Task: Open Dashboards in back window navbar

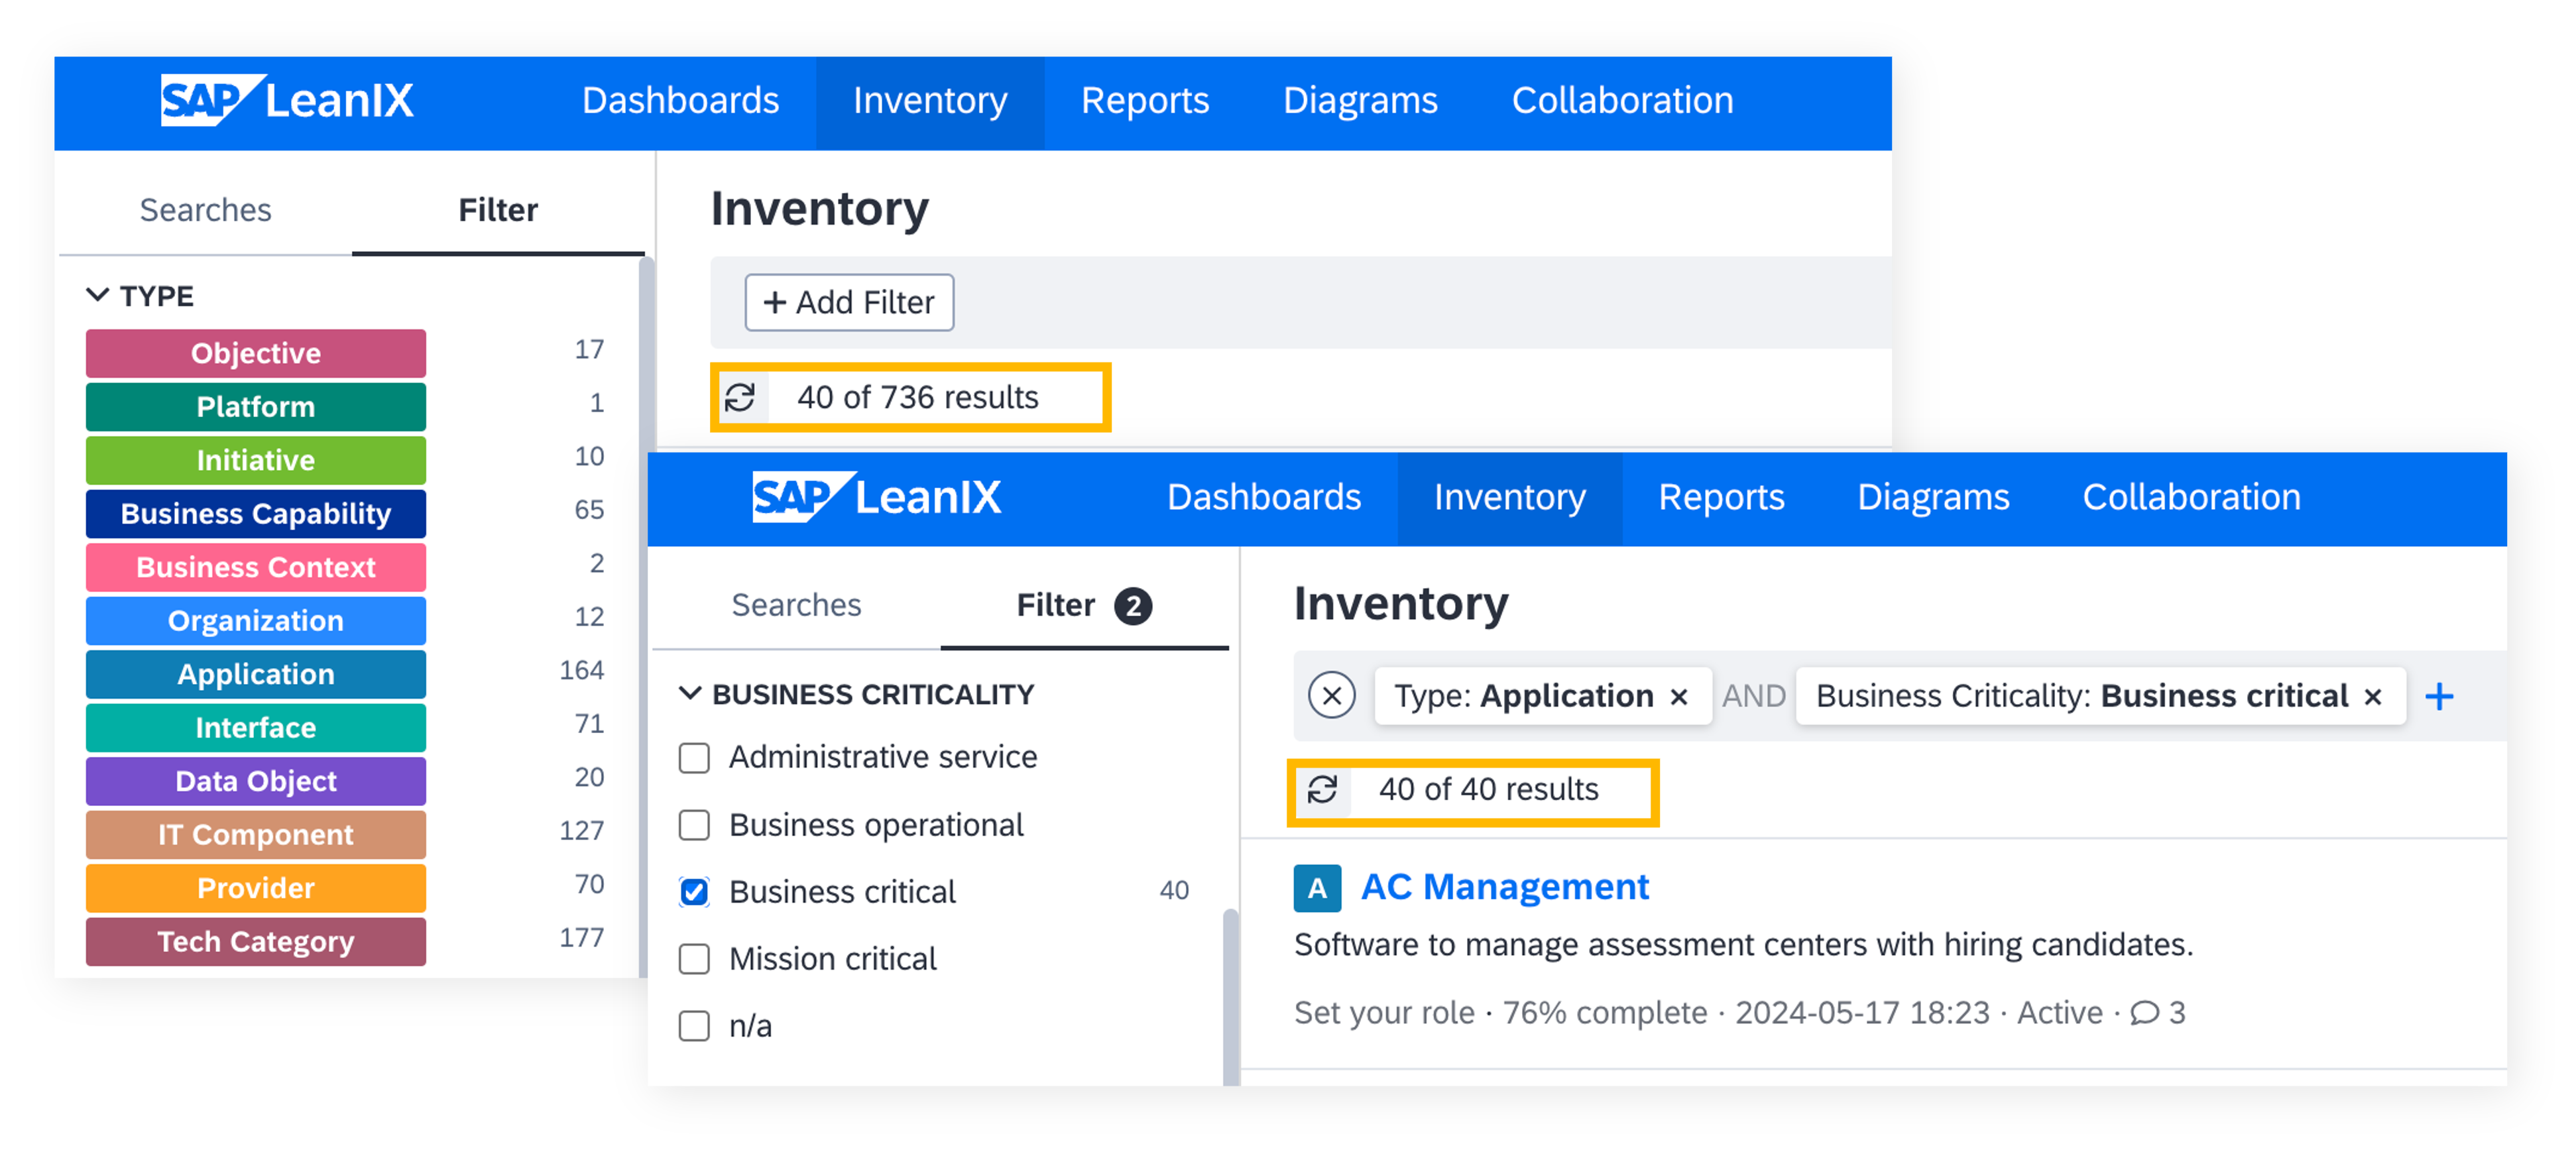Action: 680,101
